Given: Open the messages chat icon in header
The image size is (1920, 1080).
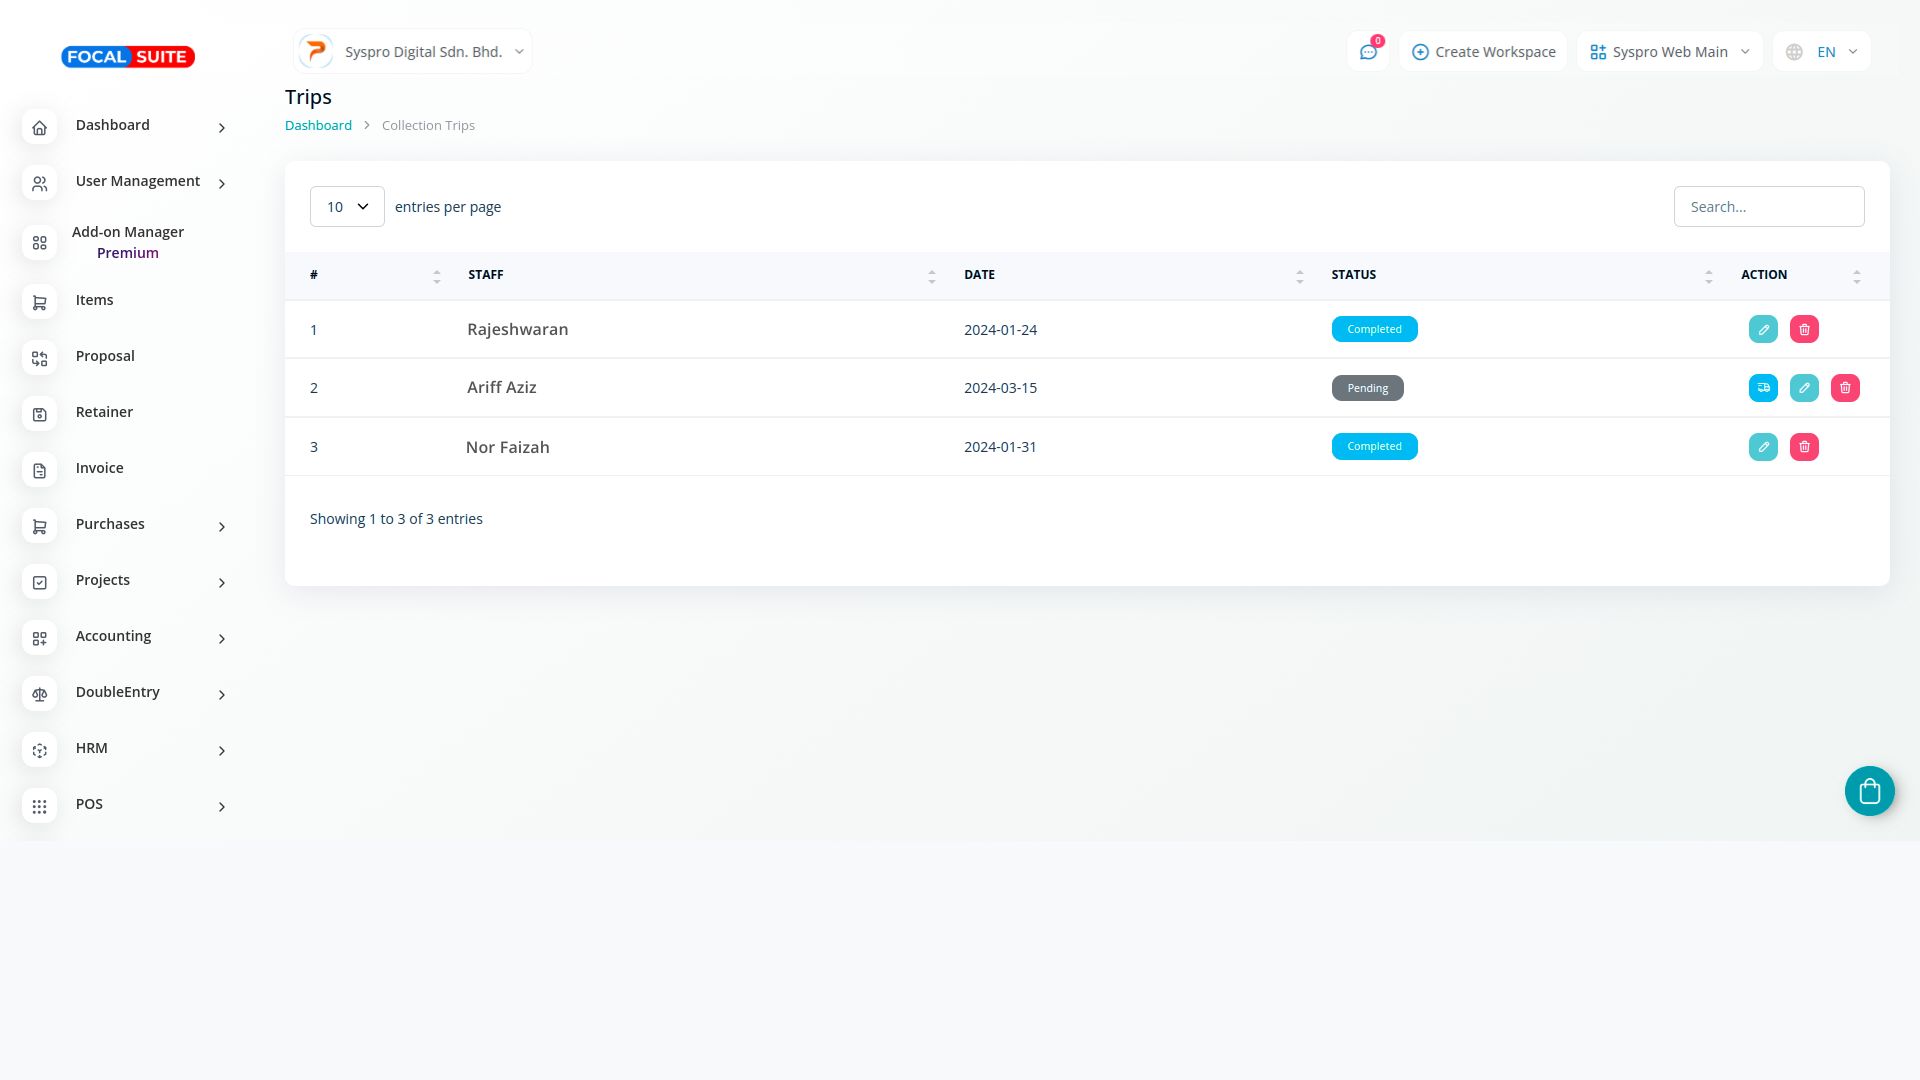Looking at the screenshot, I should (1368, 52).
